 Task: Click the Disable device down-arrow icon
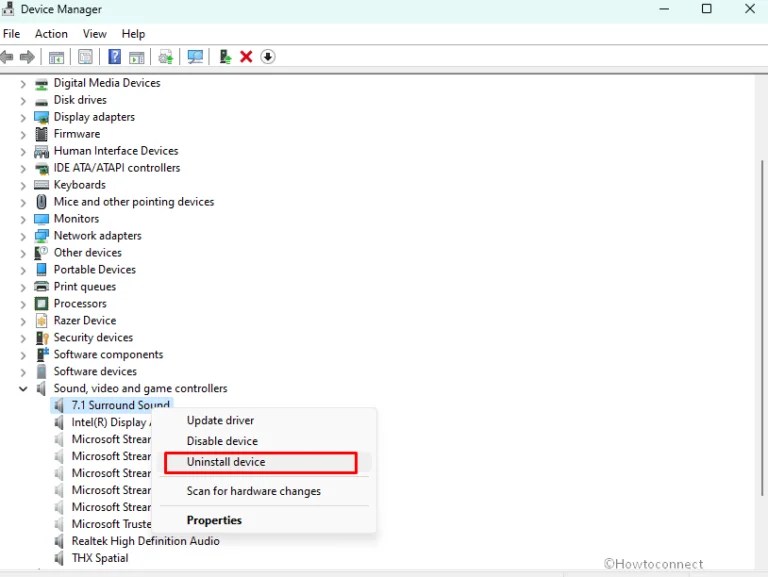[x=267, y=57]
